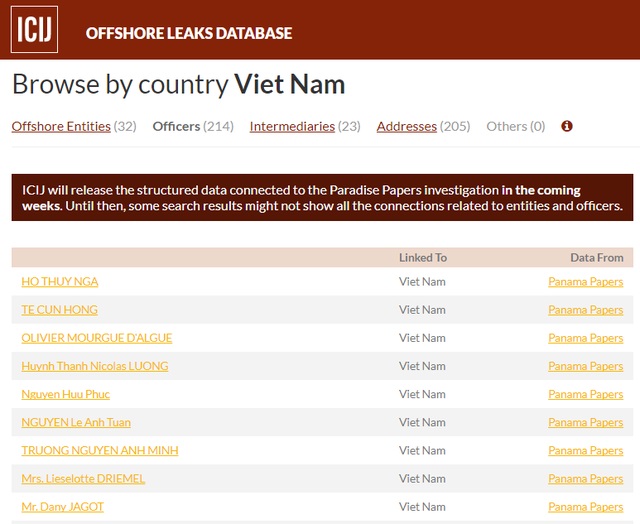Click the ICIJ logo
This screenshot has width=640, height=524.
click(x=34, y=29)
